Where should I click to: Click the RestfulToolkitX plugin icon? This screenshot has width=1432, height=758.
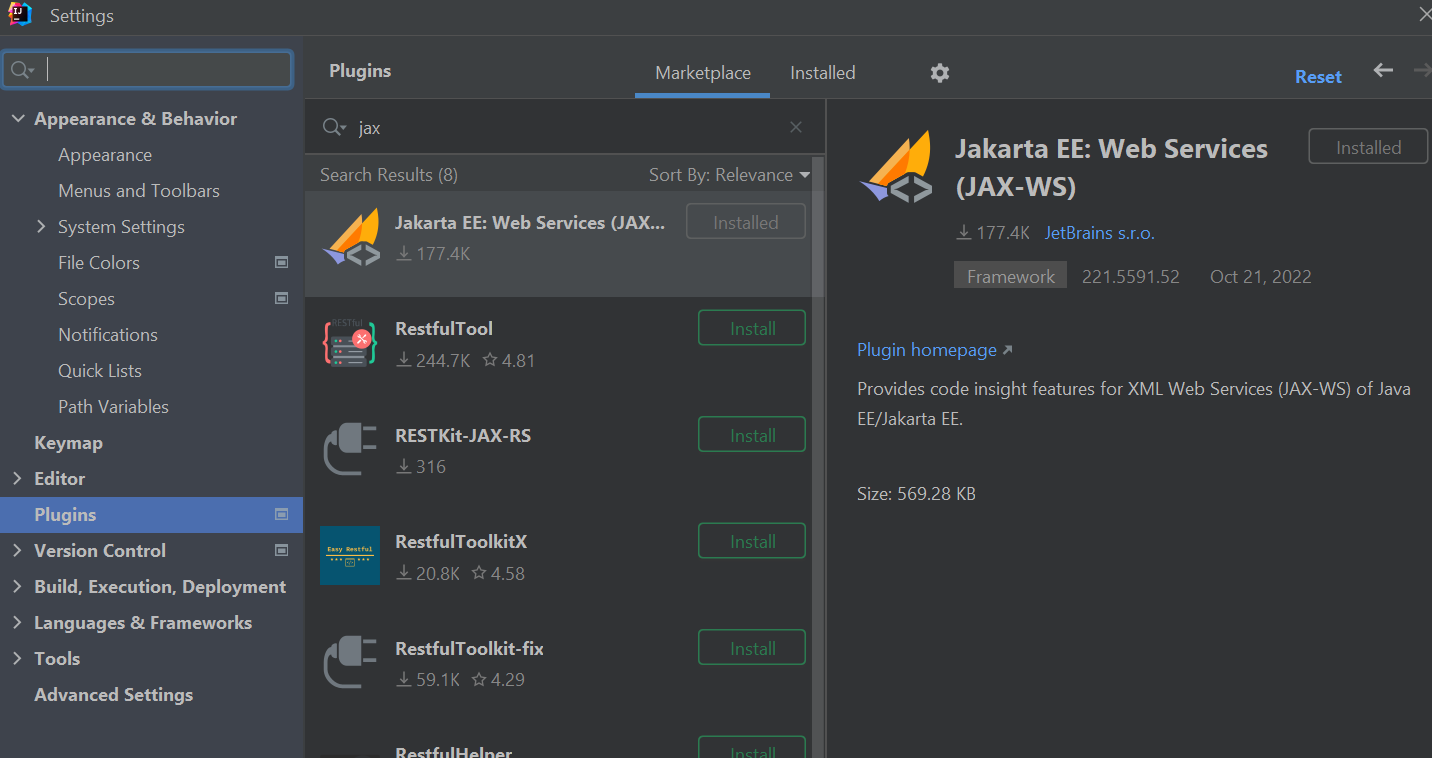(350, 555)
